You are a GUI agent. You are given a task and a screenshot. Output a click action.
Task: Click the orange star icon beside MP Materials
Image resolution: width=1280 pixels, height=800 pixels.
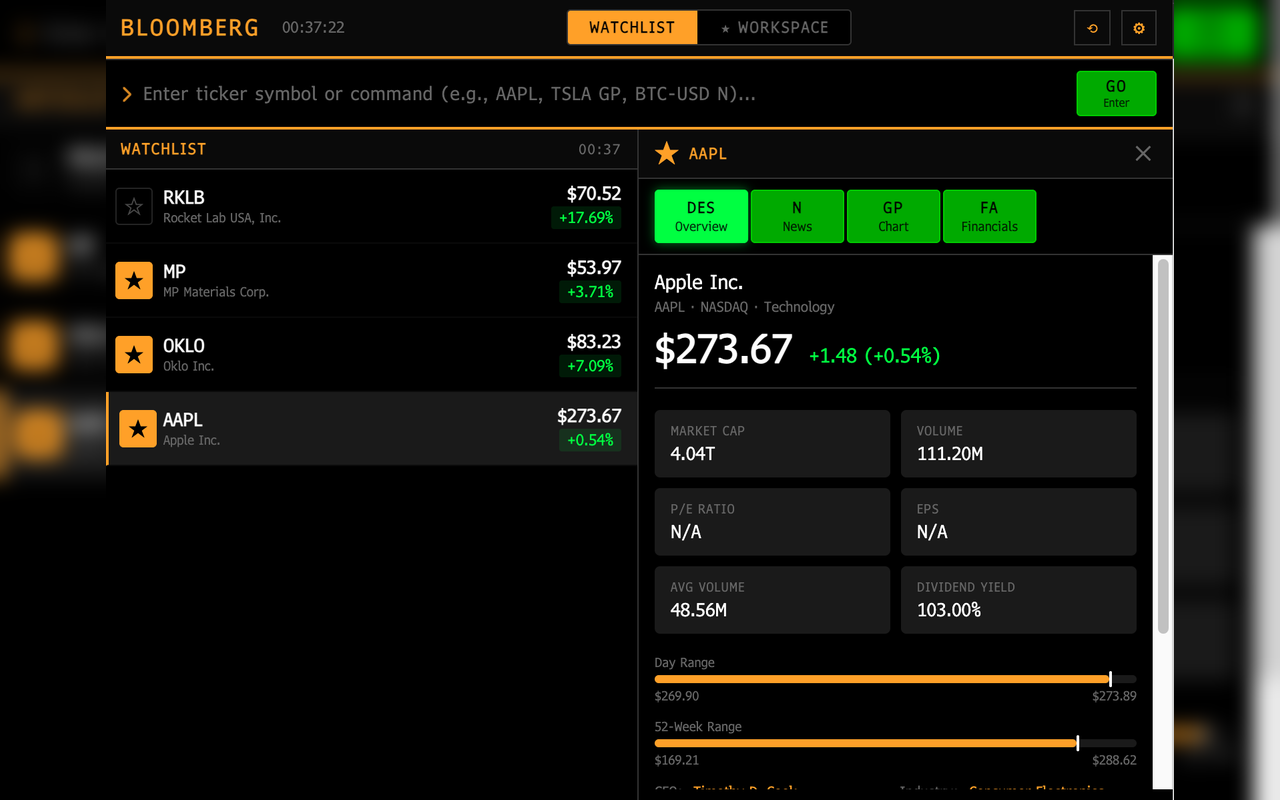[x=134, y=280]
